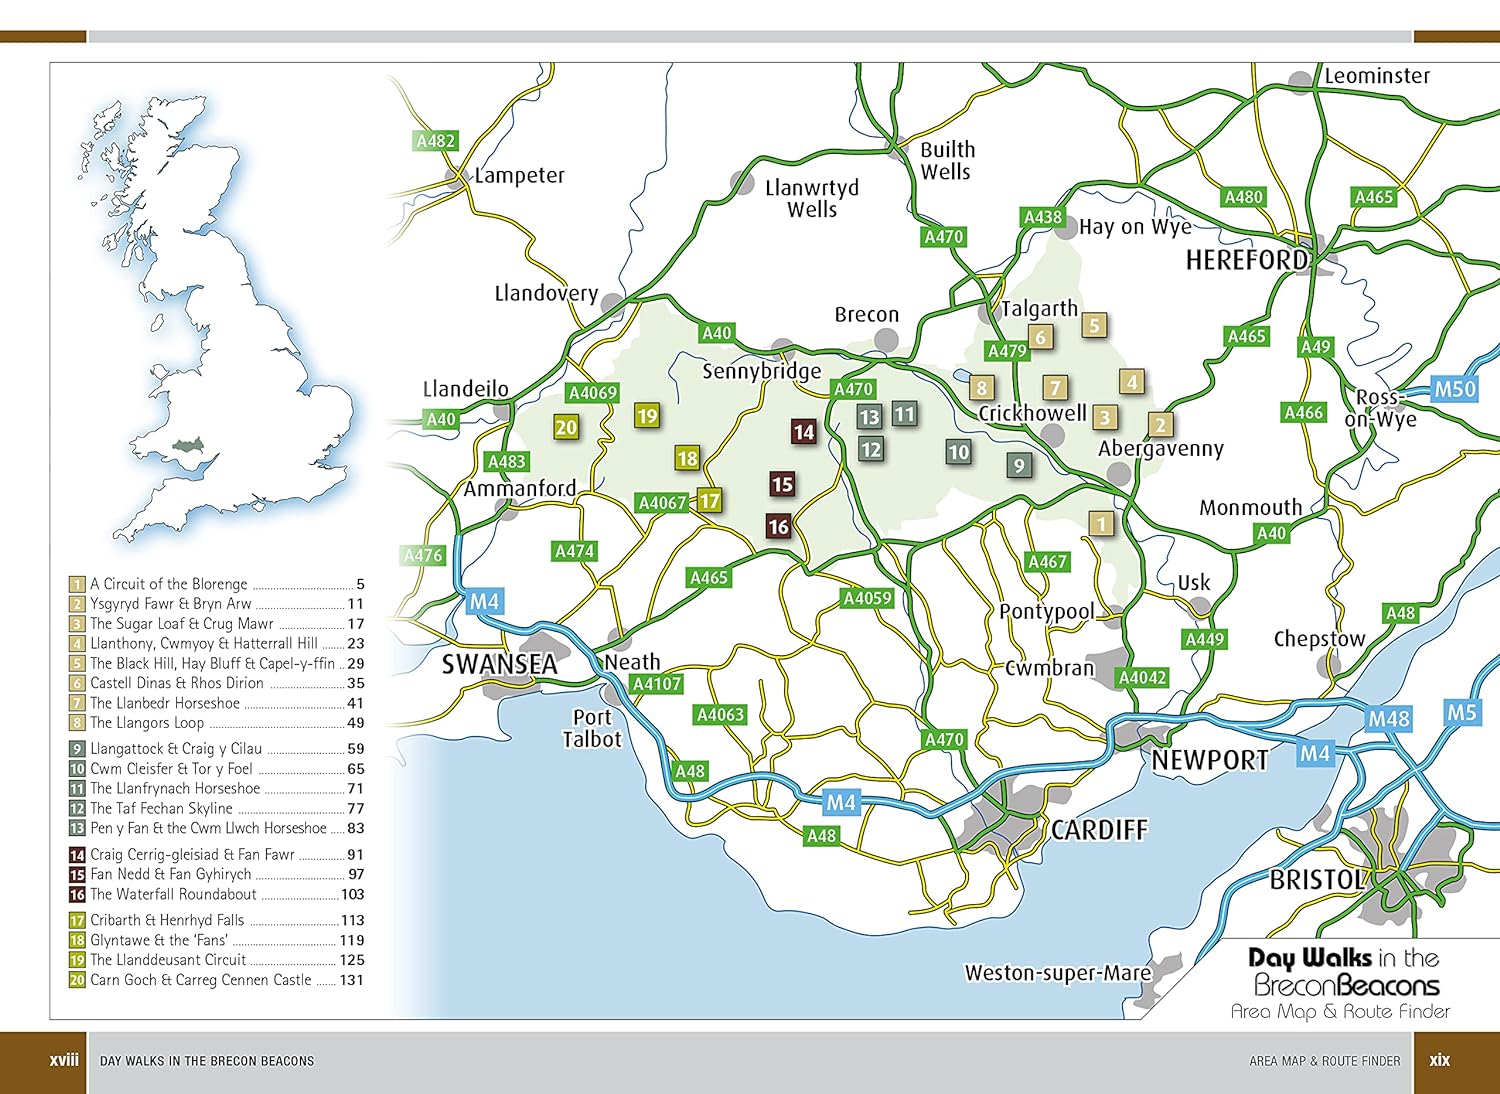Click the green legend square numbered 20
This screenshot has height=1094, width=1500.
point(77,980)
